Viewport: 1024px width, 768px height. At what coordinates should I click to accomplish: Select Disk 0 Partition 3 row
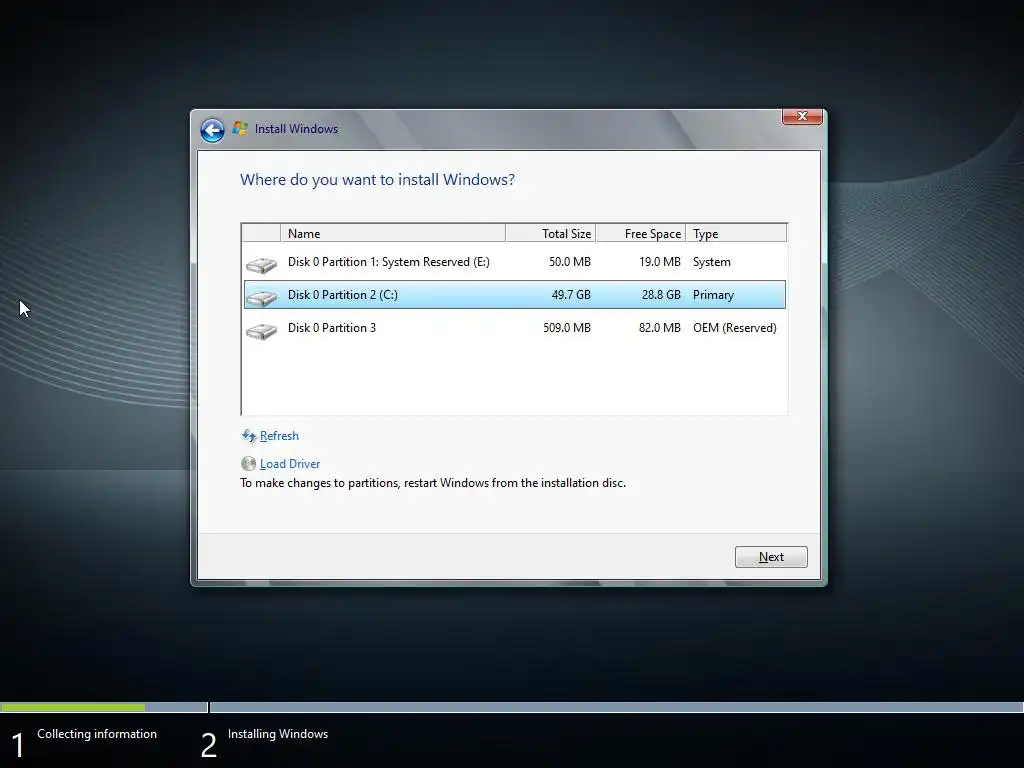click(x=515, y=328)
